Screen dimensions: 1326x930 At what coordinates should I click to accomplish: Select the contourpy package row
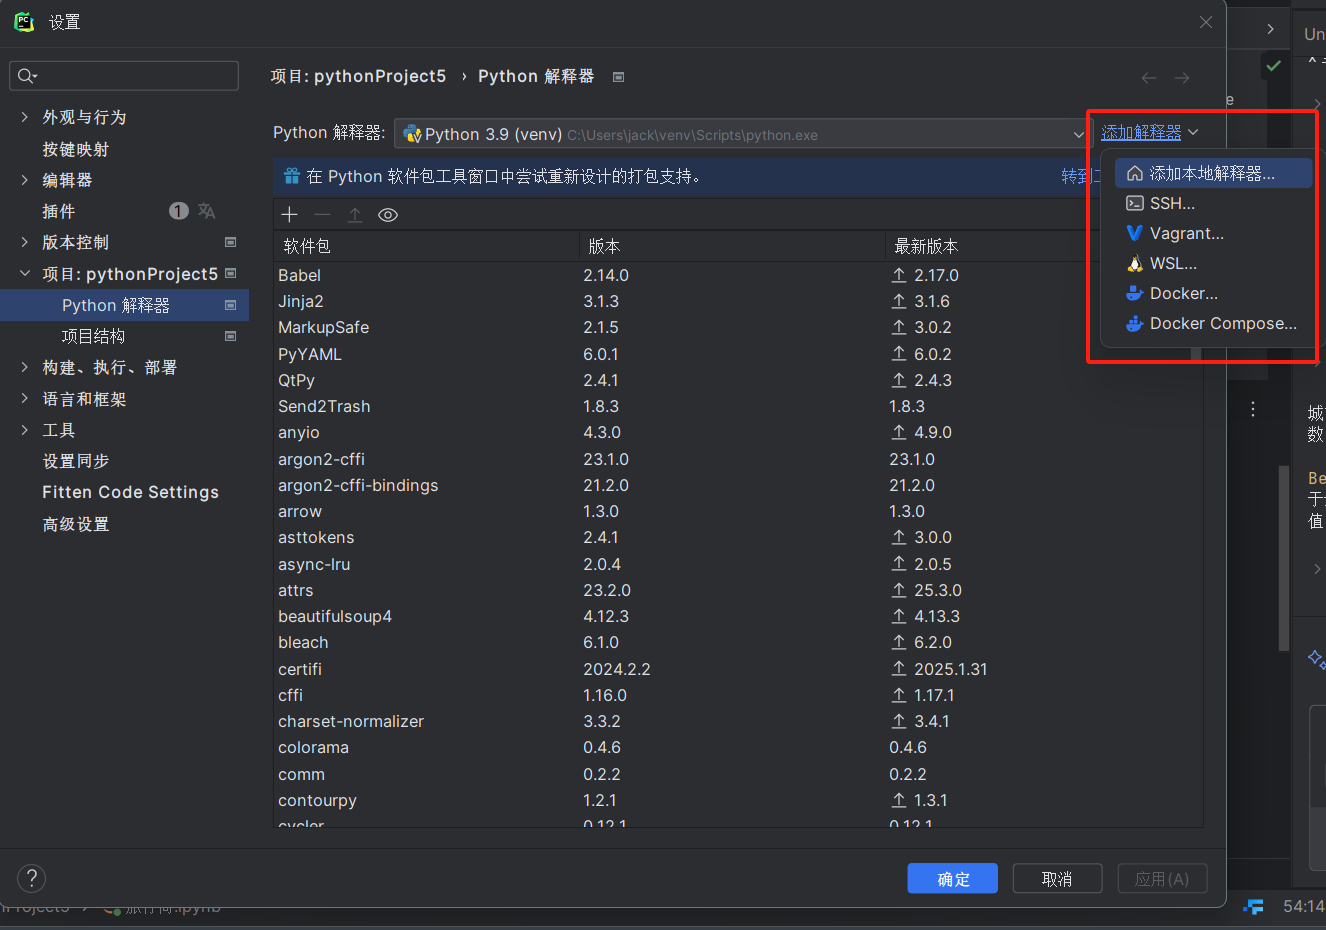738,800
